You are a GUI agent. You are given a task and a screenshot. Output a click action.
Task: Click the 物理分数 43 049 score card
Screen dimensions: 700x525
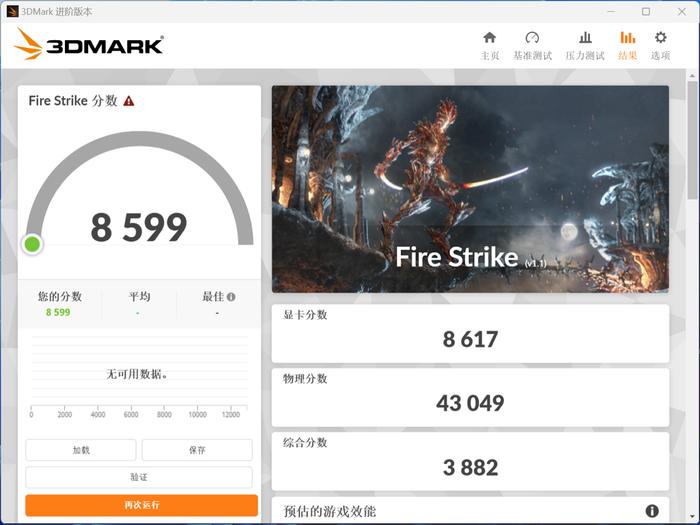pos(470,397)
